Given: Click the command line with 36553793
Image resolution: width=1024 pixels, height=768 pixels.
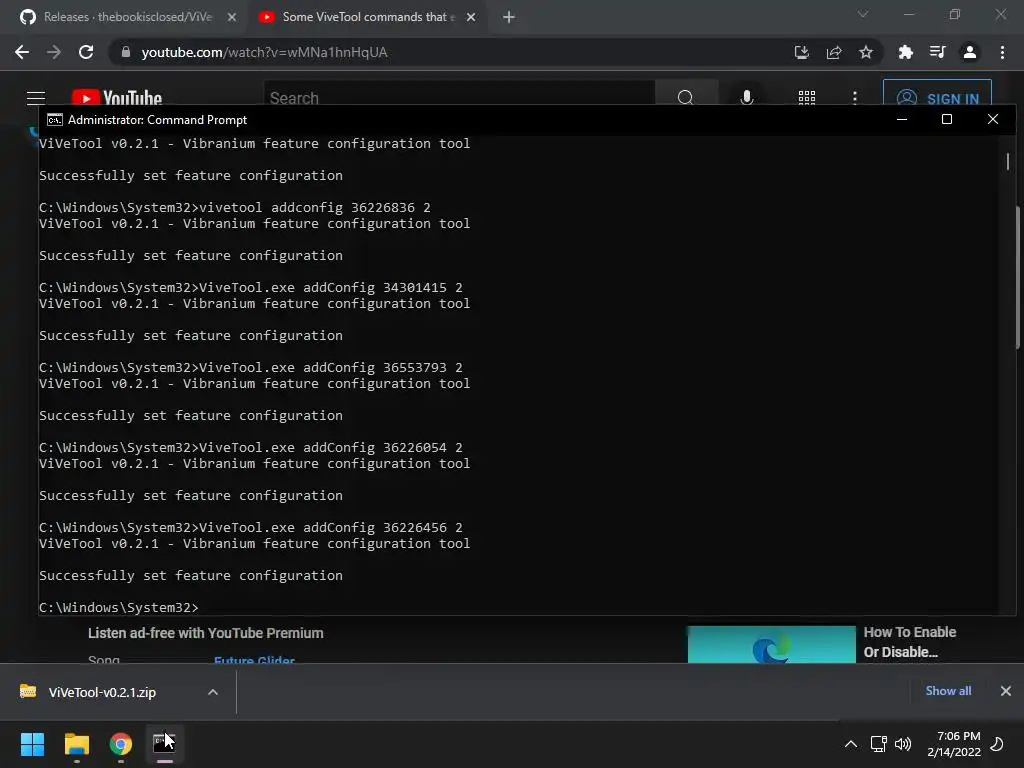Looking at the screenshot, I should click(x=251, y=367).
